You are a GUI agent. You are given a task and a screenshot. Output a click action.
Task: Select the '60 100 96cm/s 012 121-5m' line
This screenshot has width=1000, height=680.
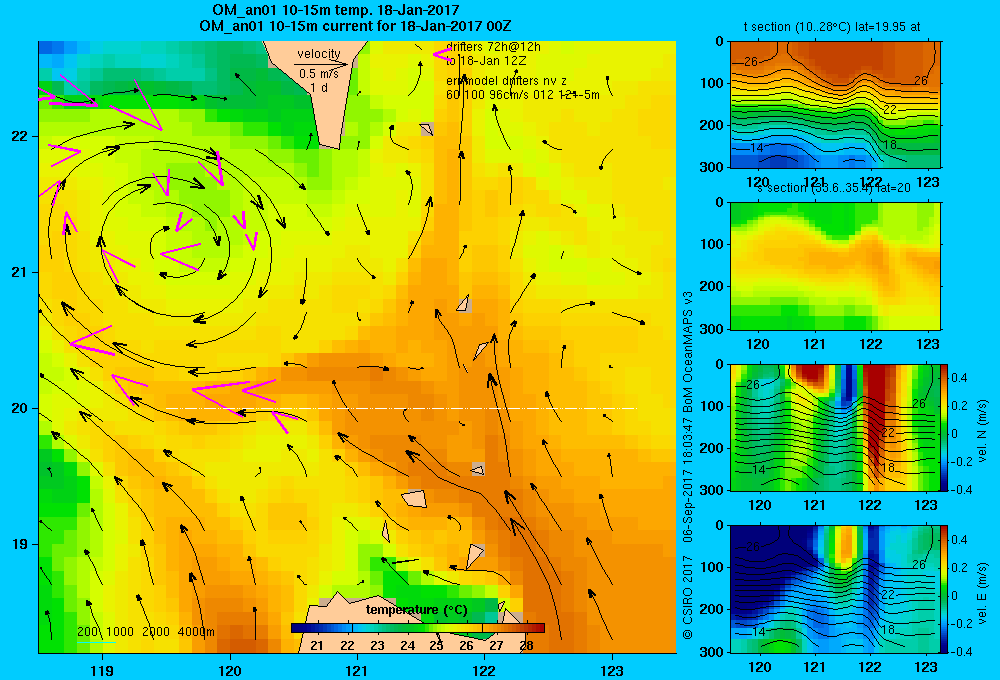[x=522, y=94]
